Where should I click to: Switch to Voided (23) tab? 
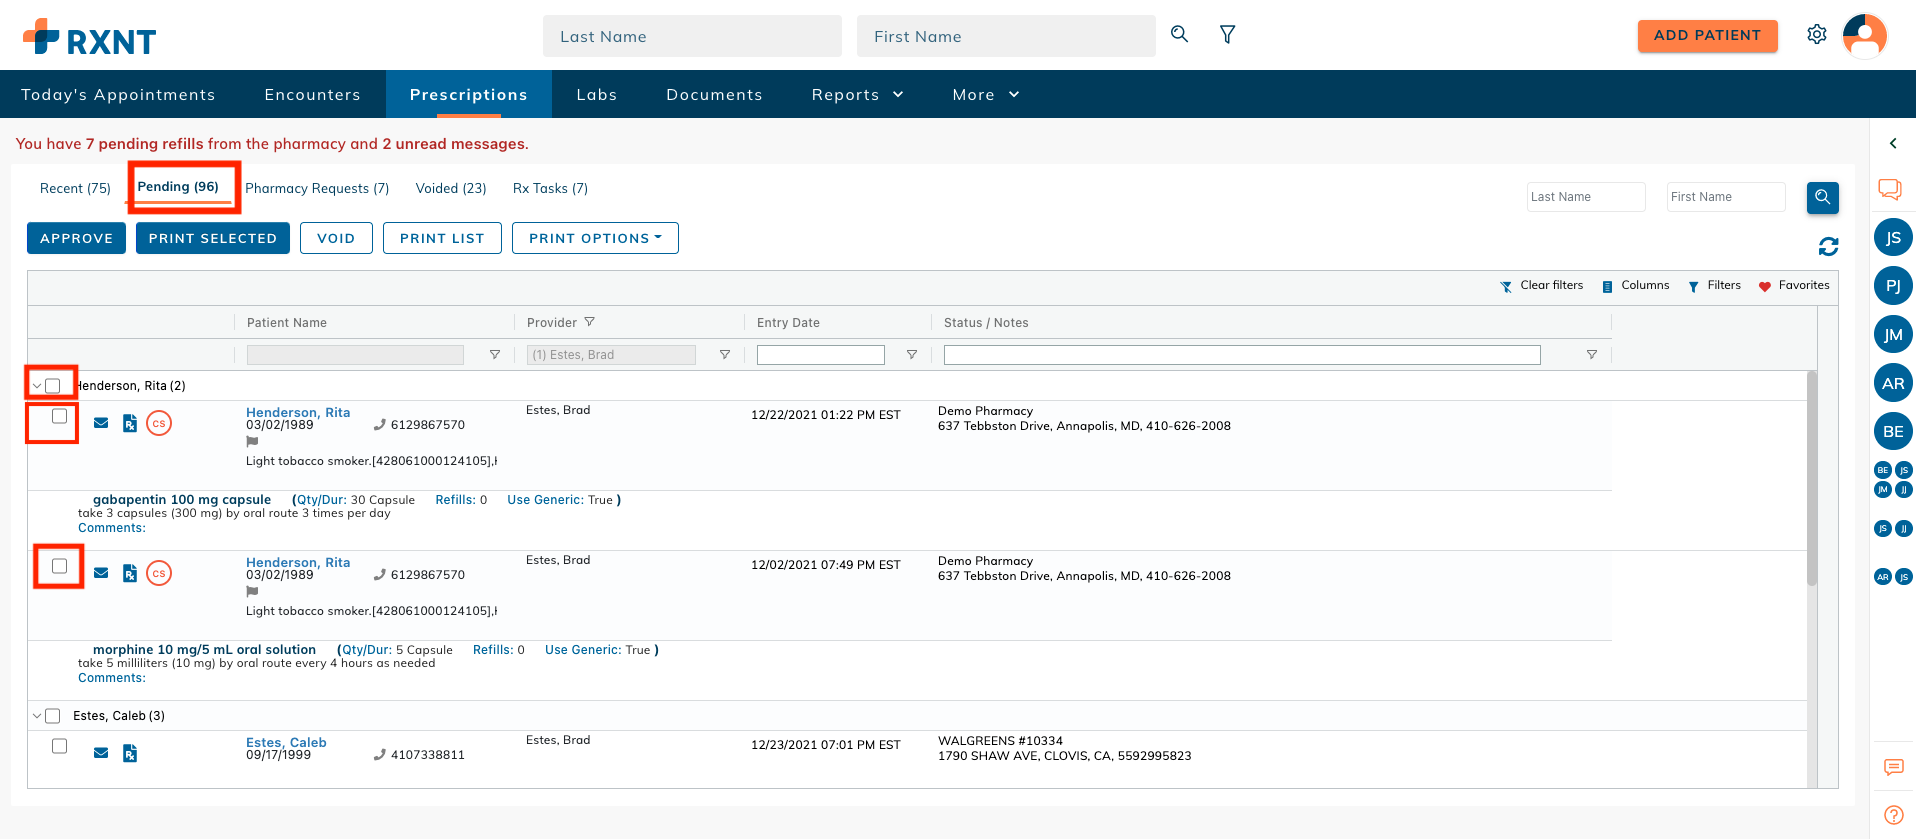click(451, 188)
